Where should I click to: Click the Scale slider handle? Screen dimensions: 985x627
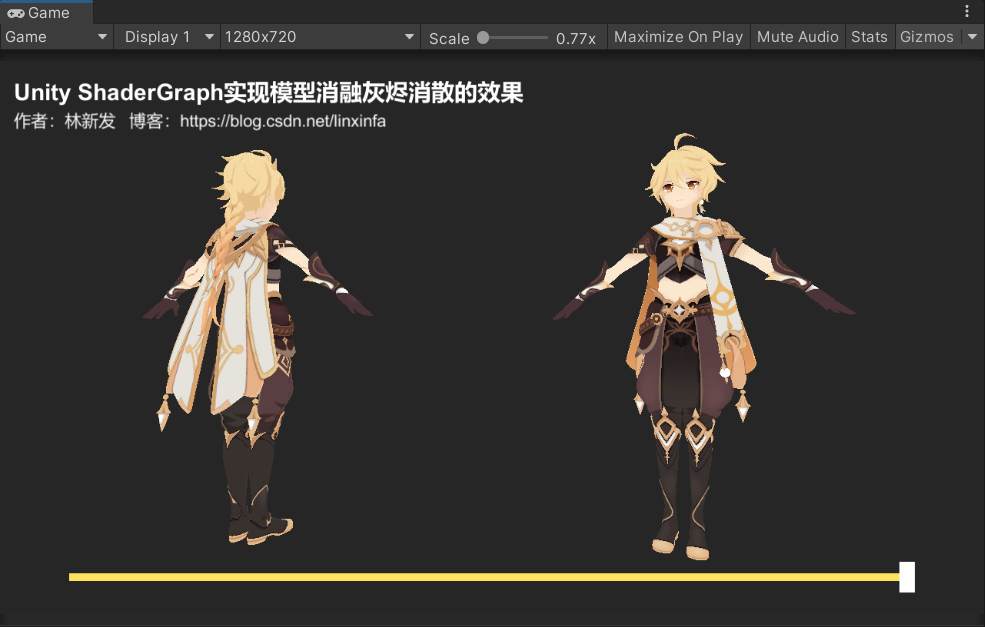[x=483, y=38]
